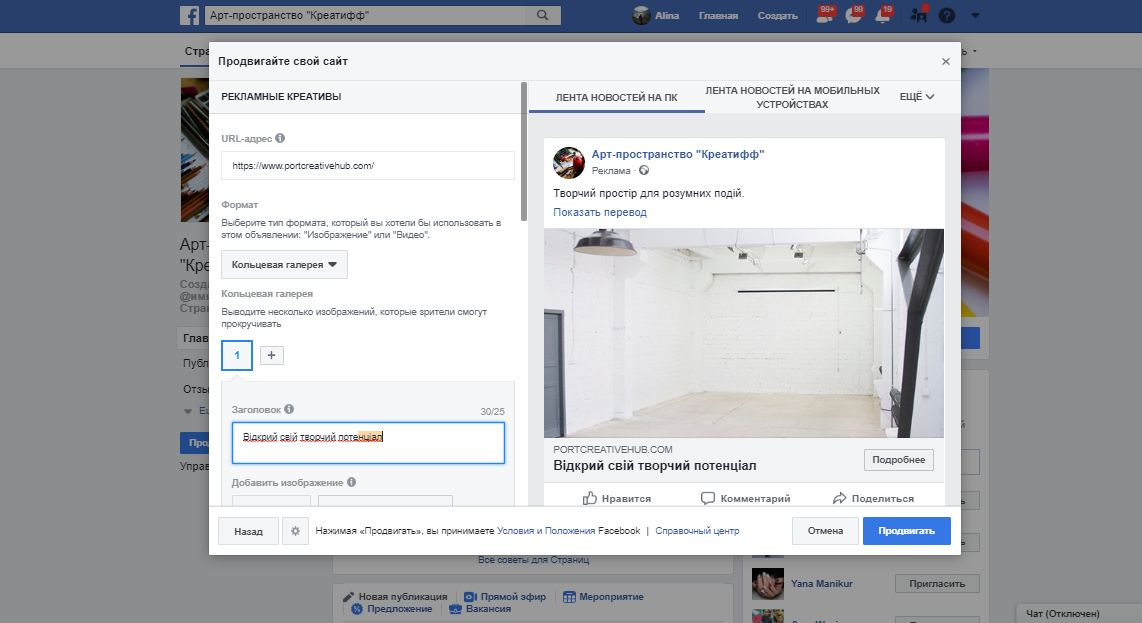
Task: Click info icon next to Добавить изображение
Action: pos(351,482)
